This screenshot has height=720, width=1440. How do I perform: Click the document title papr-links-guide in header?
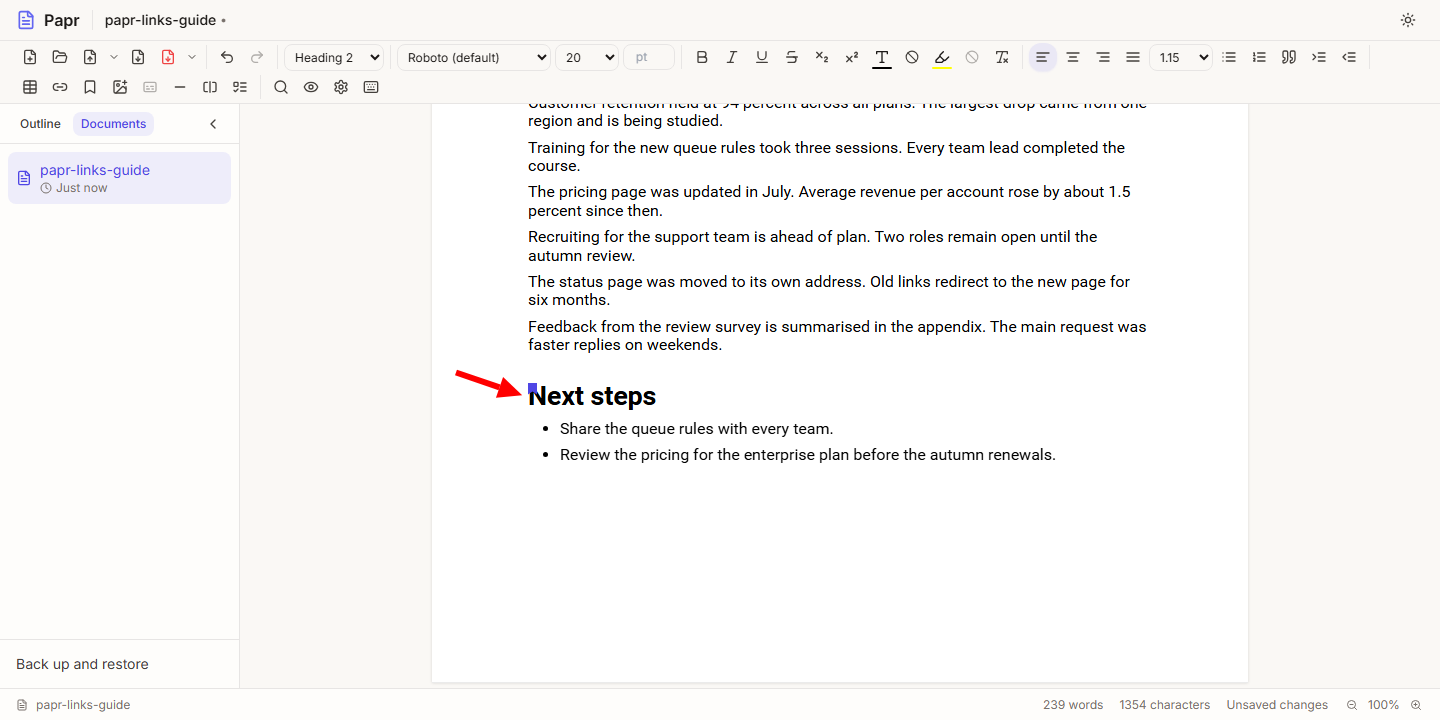160,20
